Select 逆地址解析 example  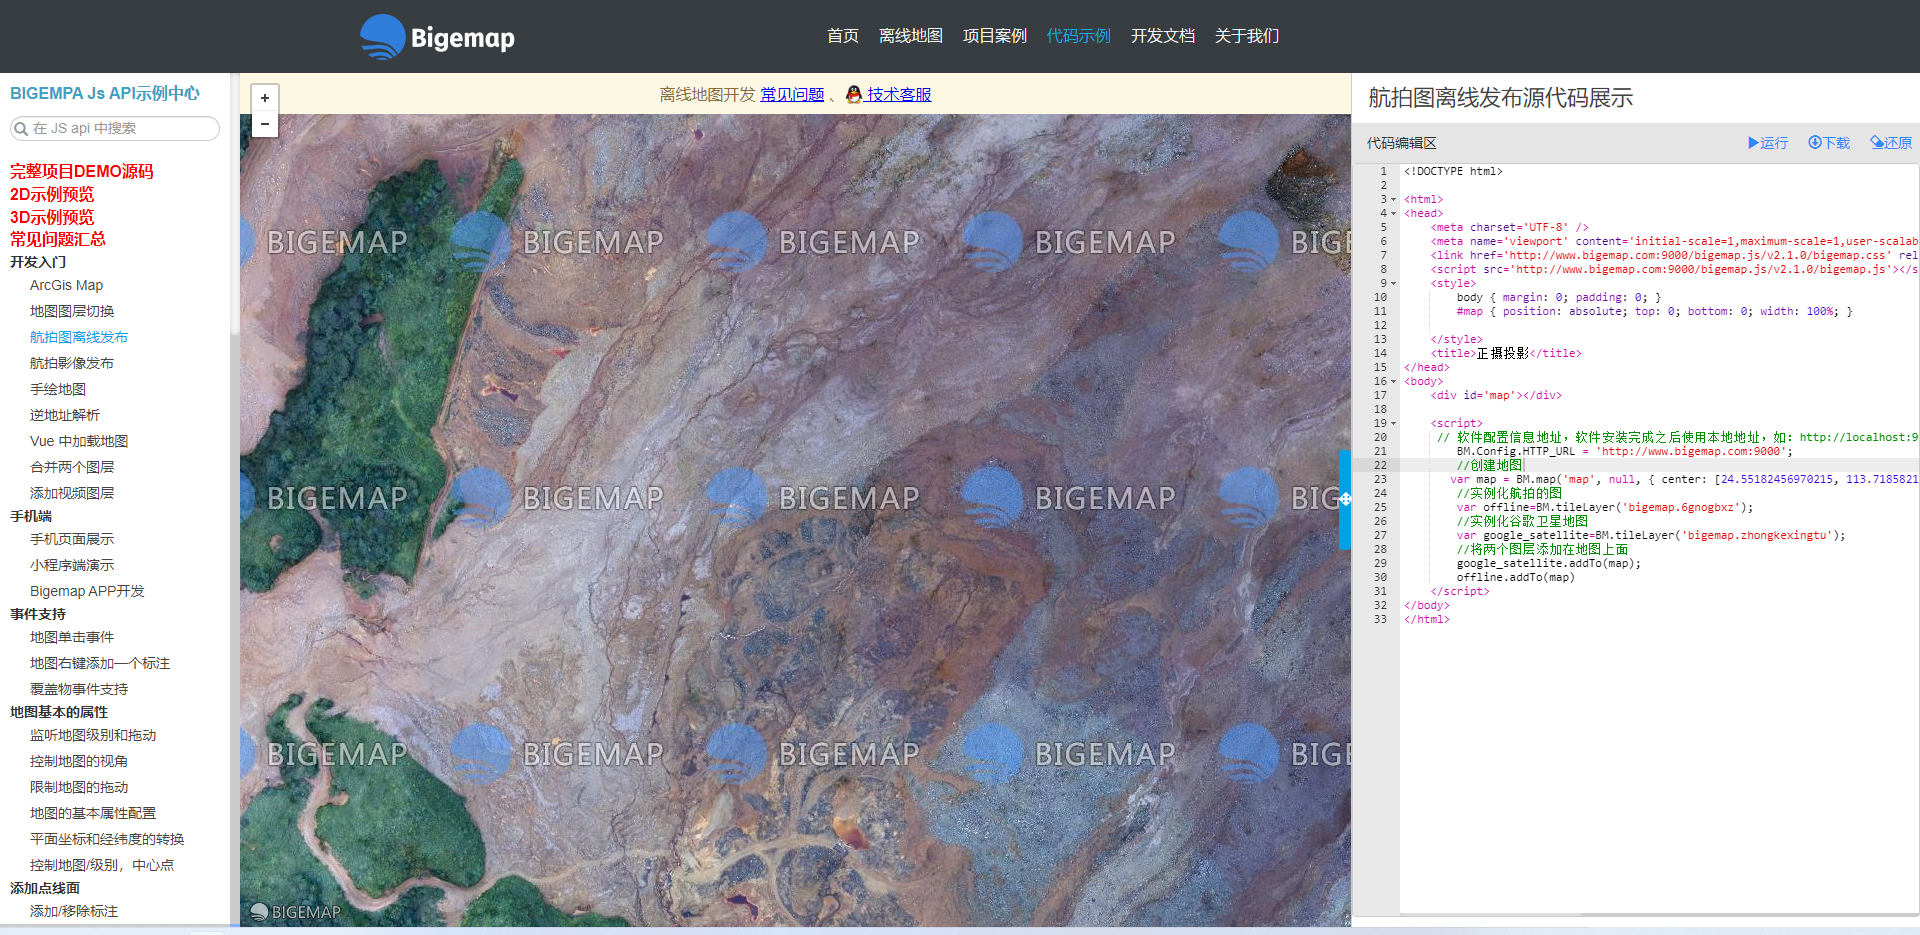[x=65, y=415]
